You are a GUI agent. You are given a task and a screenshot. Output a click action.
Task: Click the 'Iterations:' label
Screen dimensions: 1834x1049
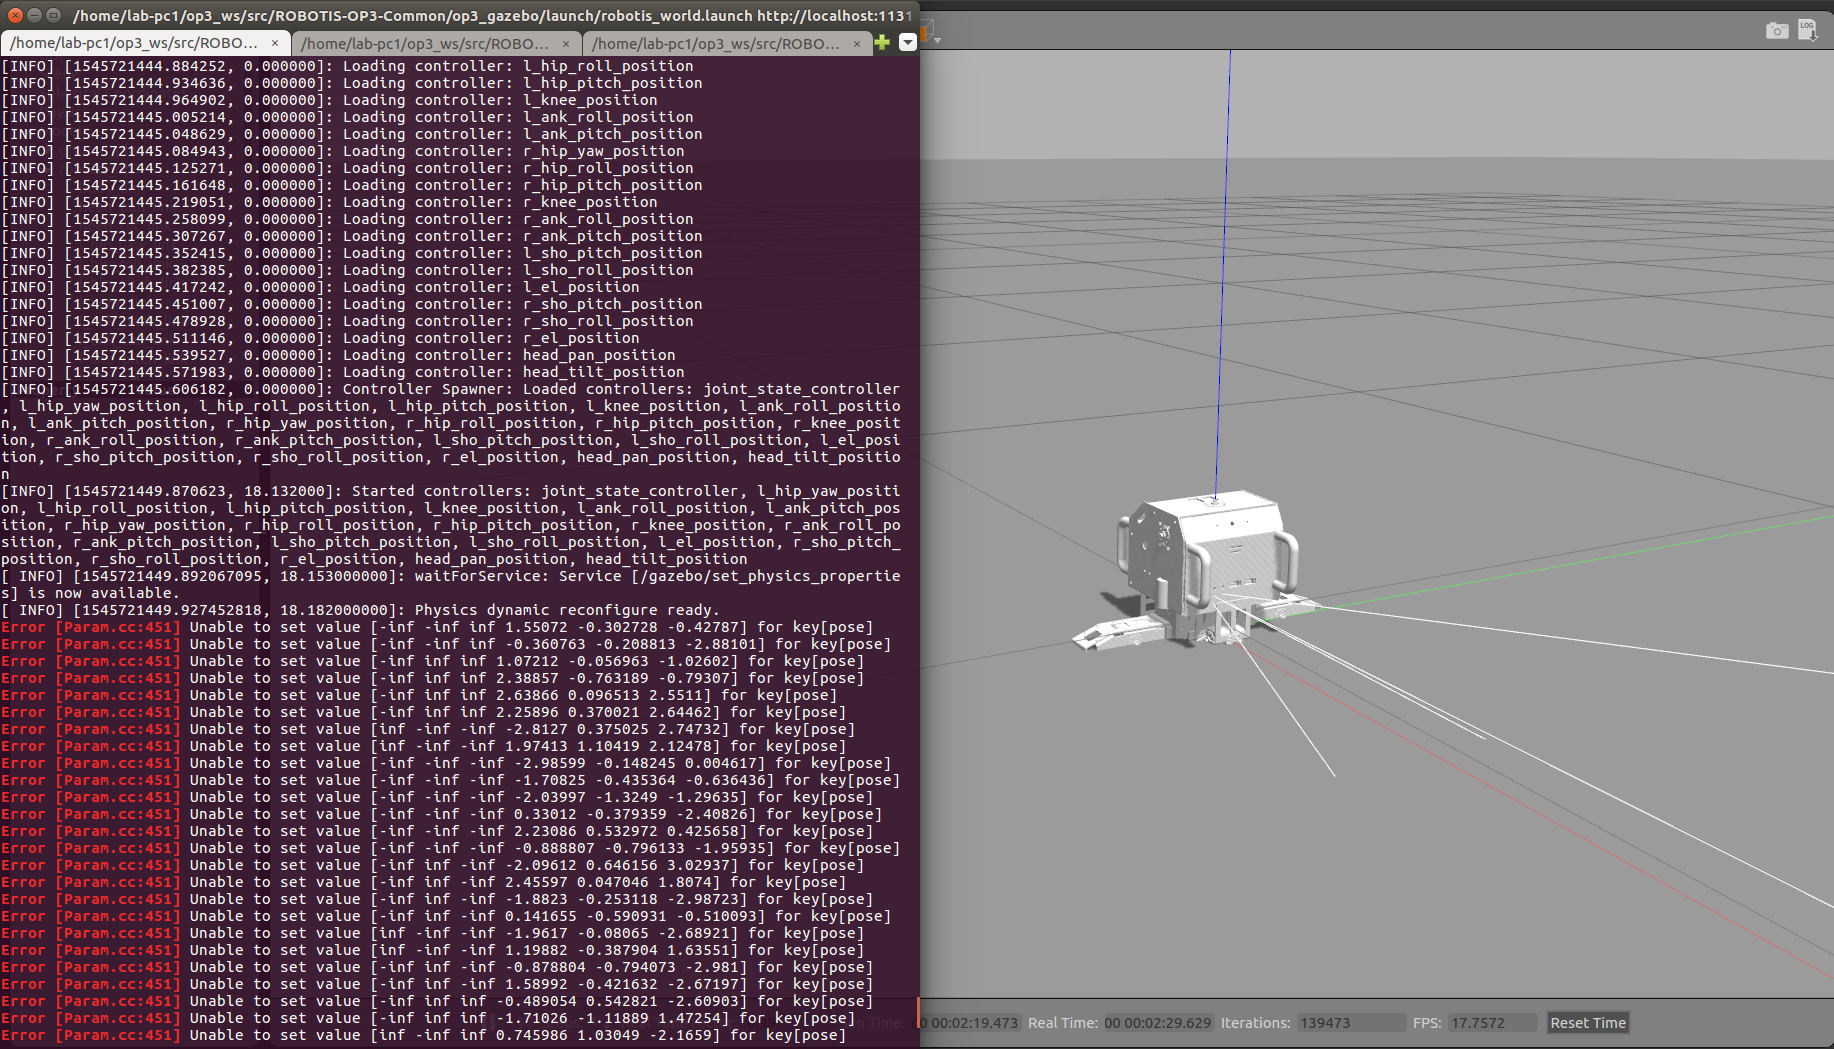click(1255, 1022)
